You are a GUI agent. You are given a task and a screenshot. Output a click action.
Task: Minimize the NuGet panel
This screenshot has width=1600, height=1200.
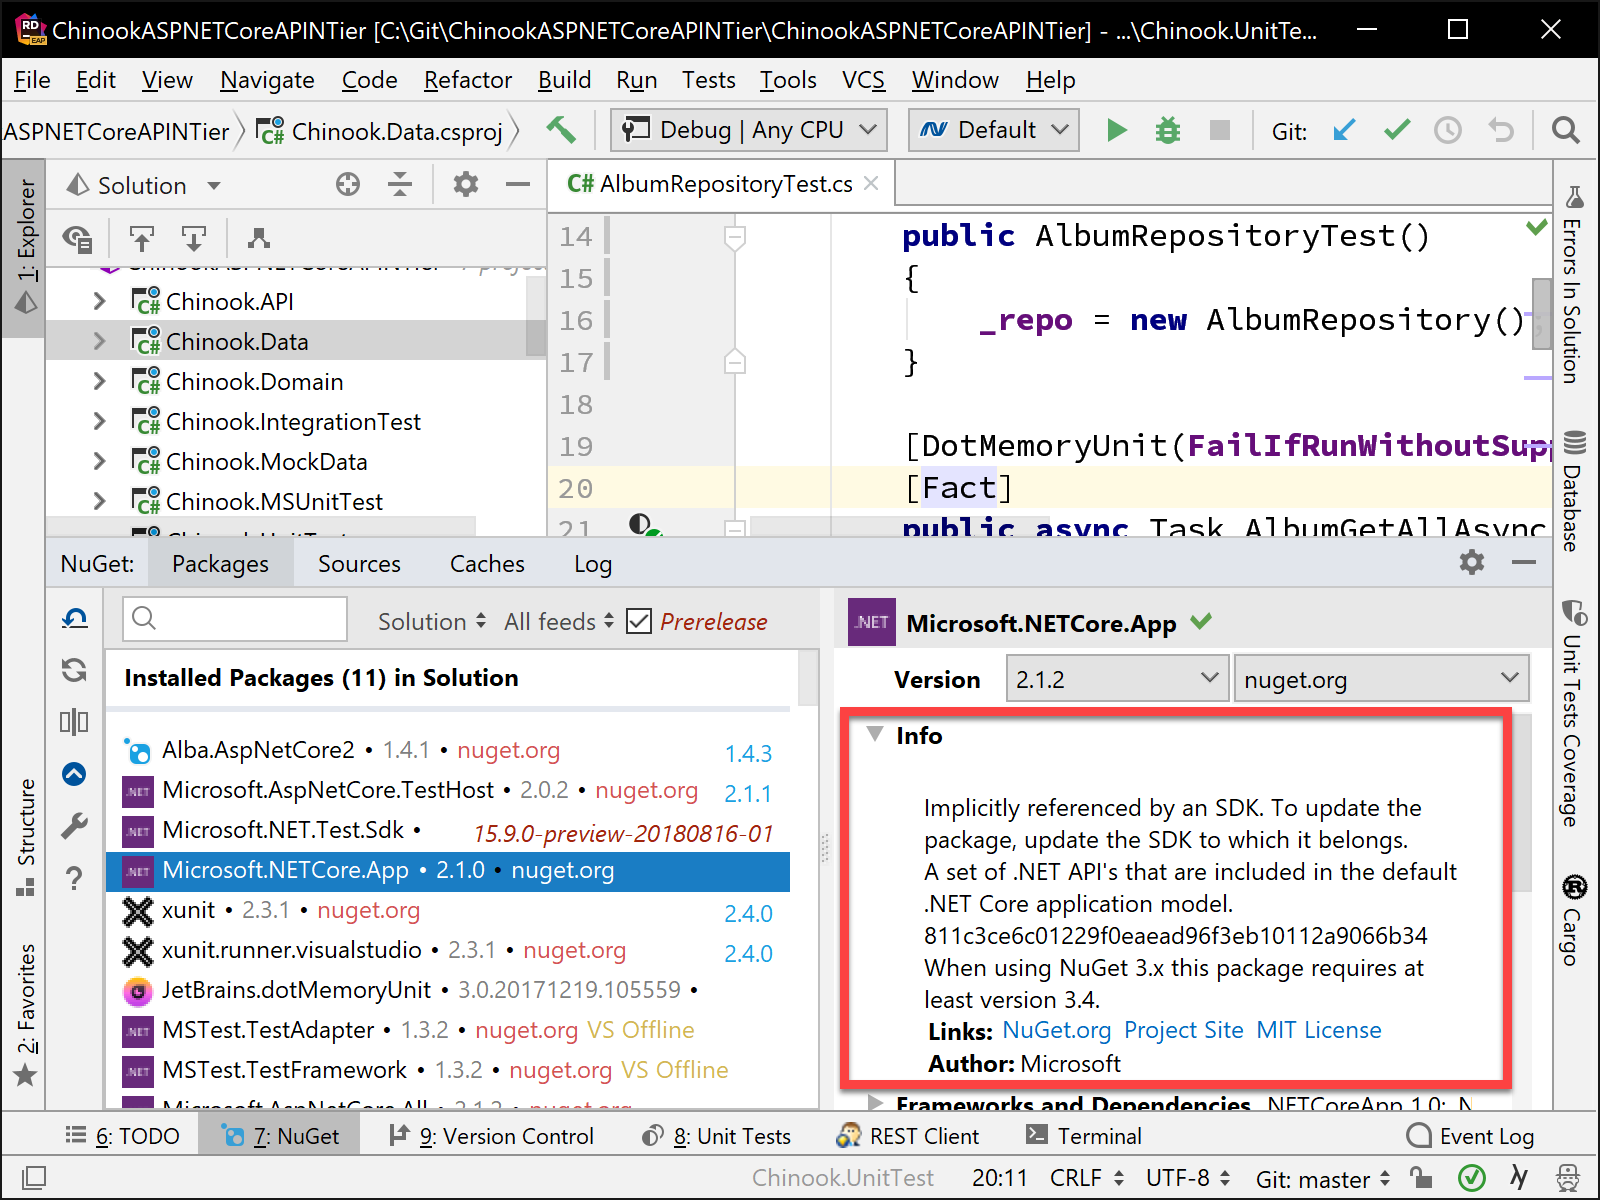[x=1524, y=562]
